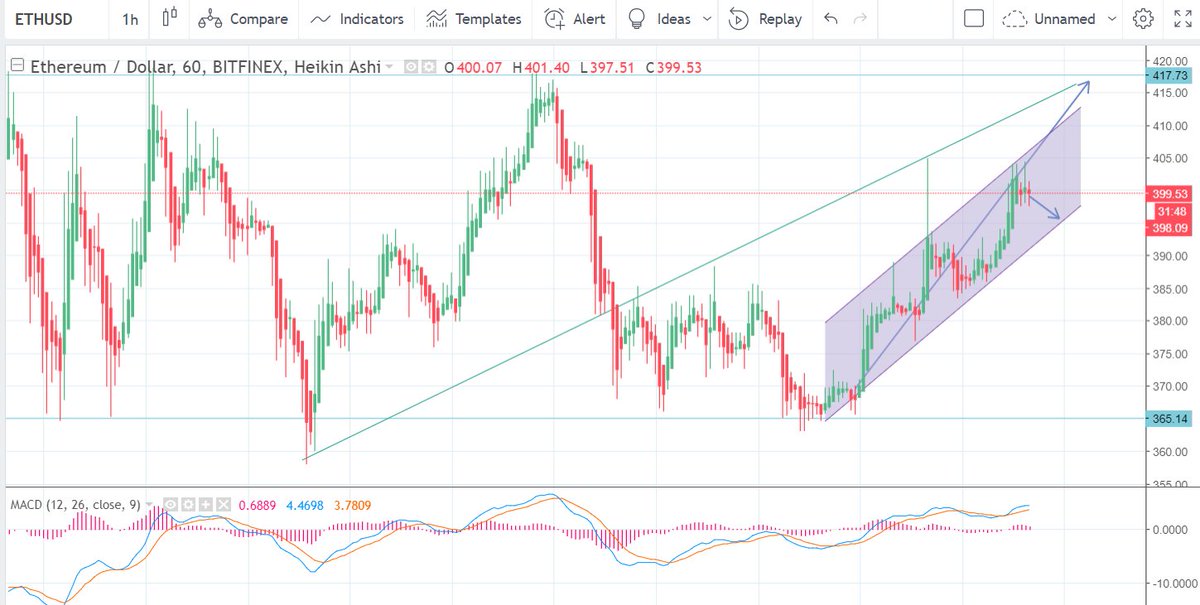Open MACD format settings gear
The width and height of the screenshot is (1200, 605).
click(x=189, y=505)
